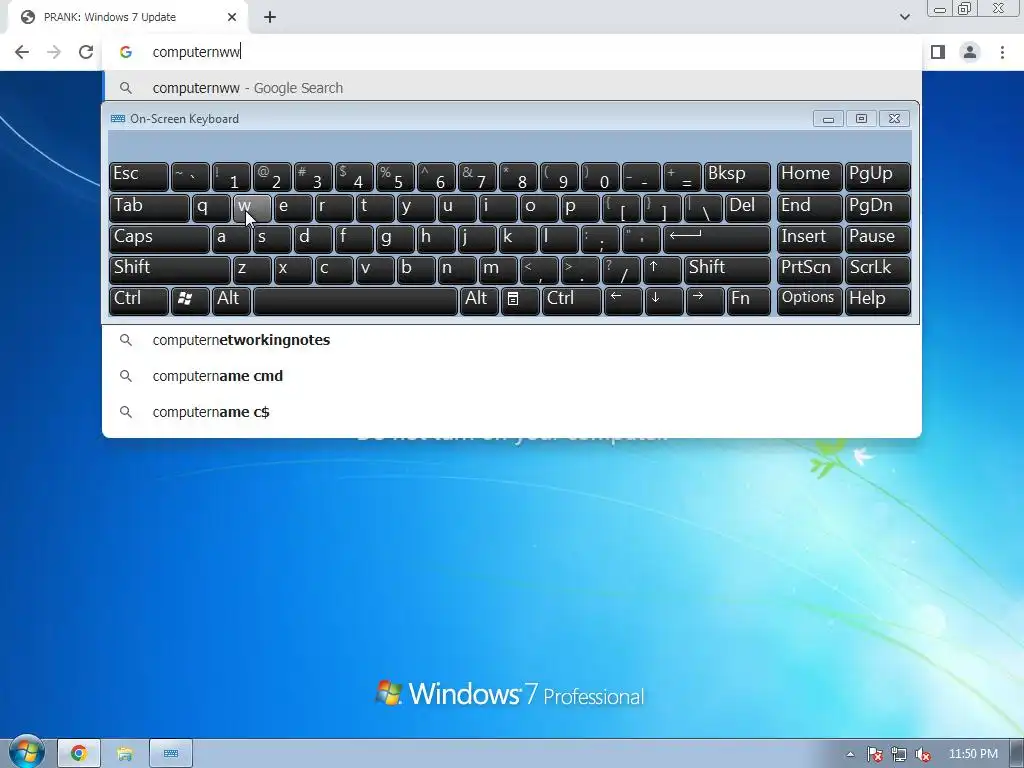Tap the forward slash key on the keyboard
The height and width of the screenshot is (768, 1024).
621,270
